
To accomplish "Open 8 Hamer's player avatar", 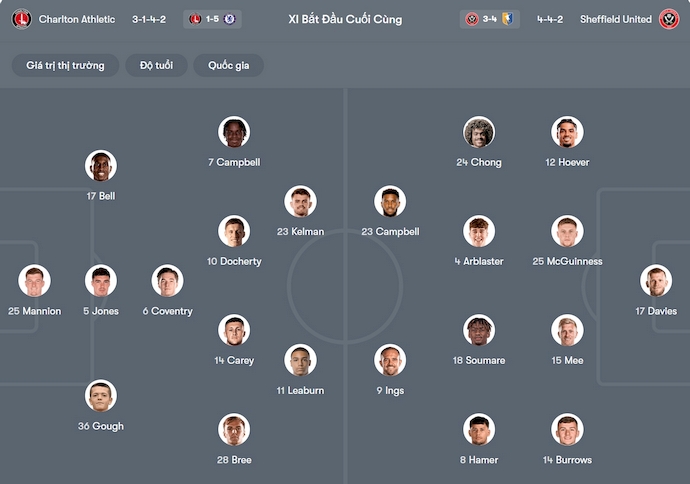I will tap(479, 430).
